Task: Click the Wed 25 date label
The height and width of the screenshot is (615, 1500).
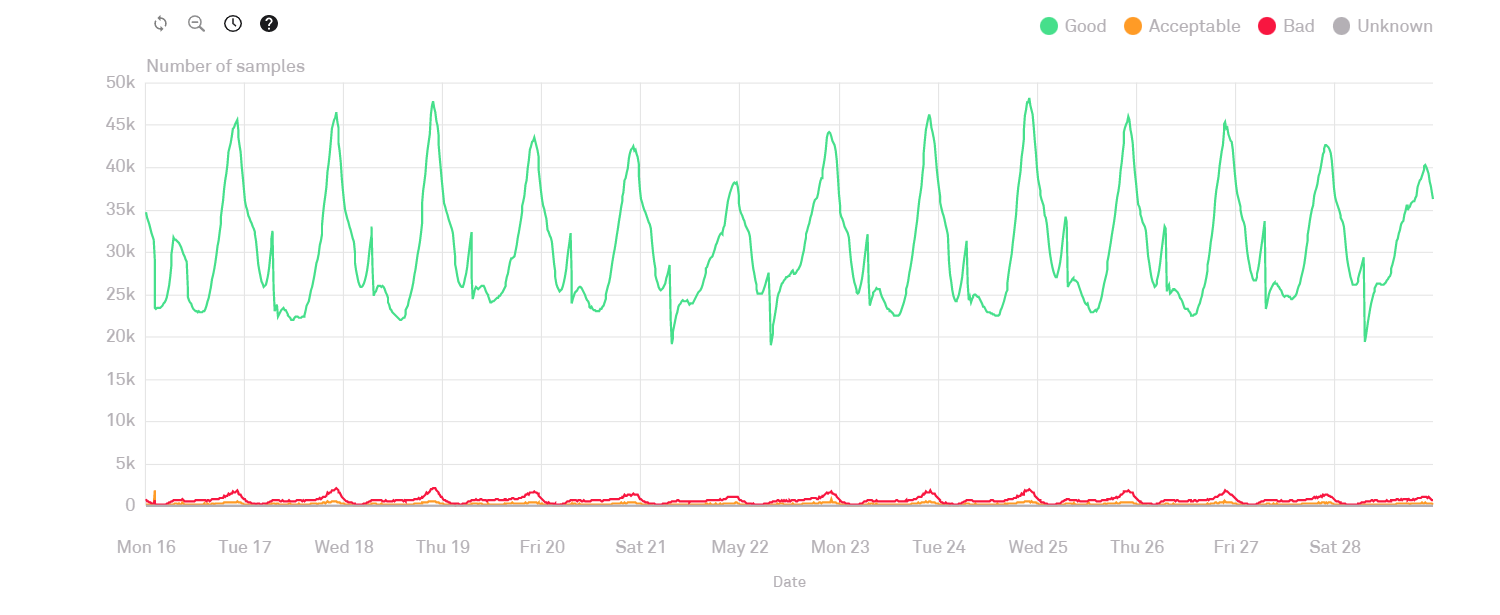Action: (x=1038, y=547)
